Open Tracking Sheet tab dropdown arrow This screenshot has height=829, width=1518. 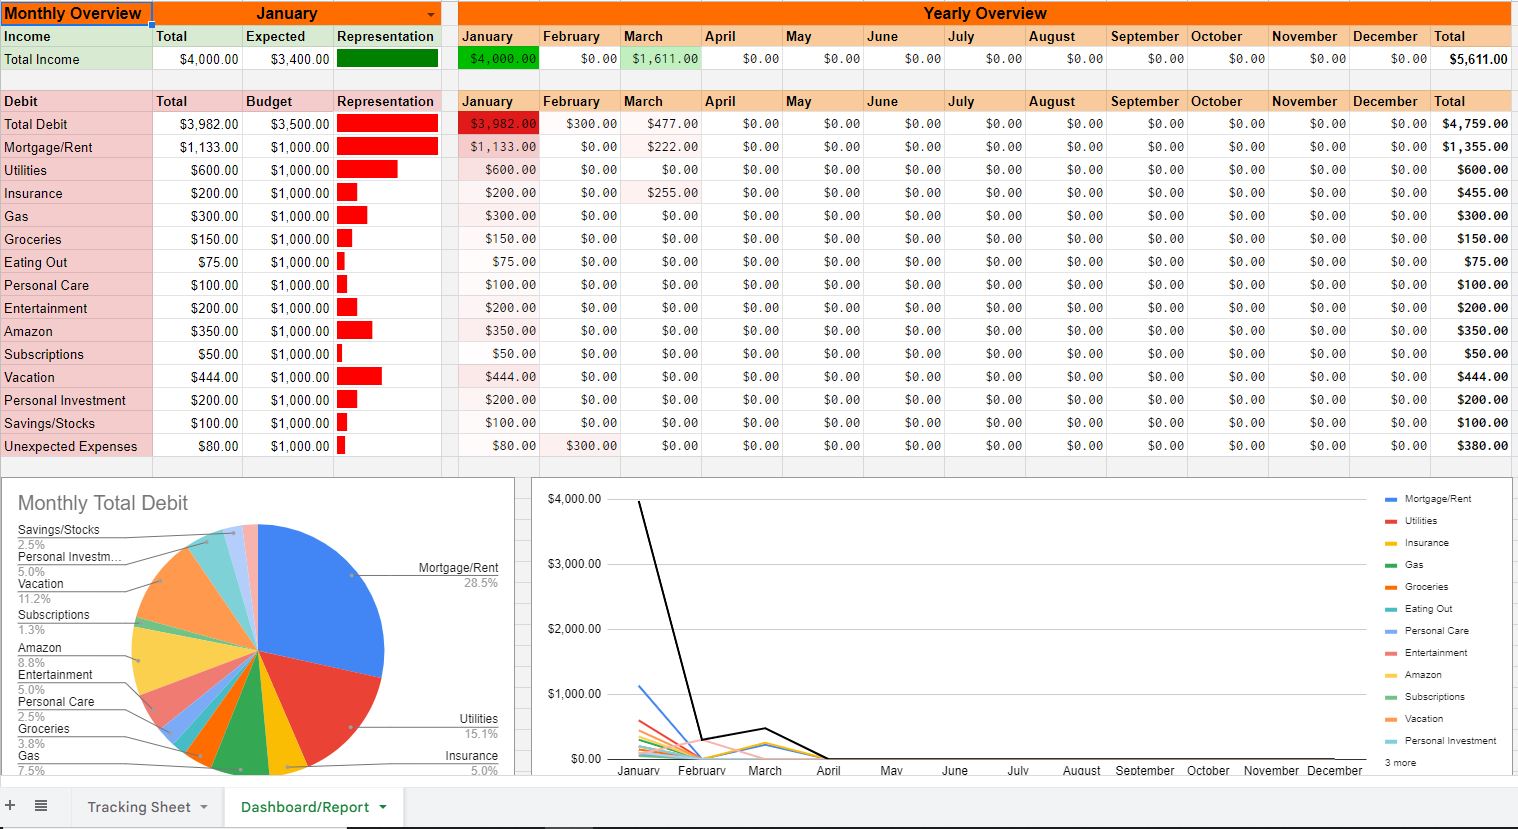tap(204, 807)
